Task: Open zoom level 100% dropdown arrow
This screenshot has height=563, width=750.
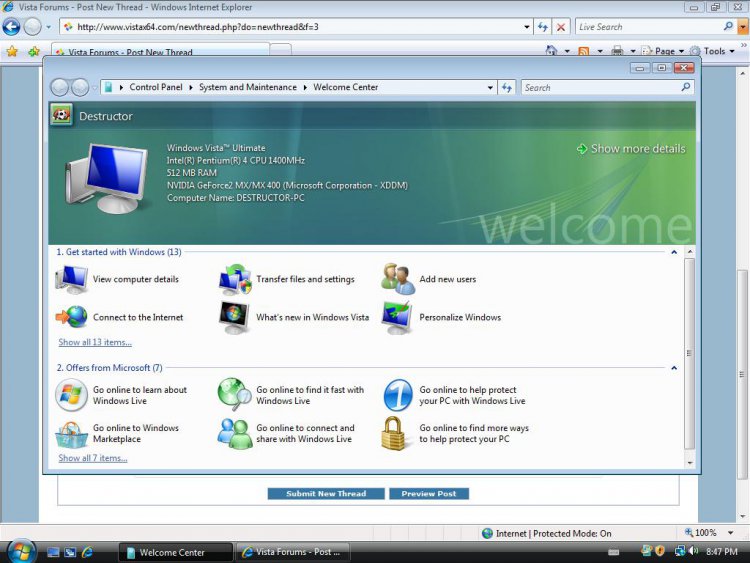Action: [x=730, y=533]
